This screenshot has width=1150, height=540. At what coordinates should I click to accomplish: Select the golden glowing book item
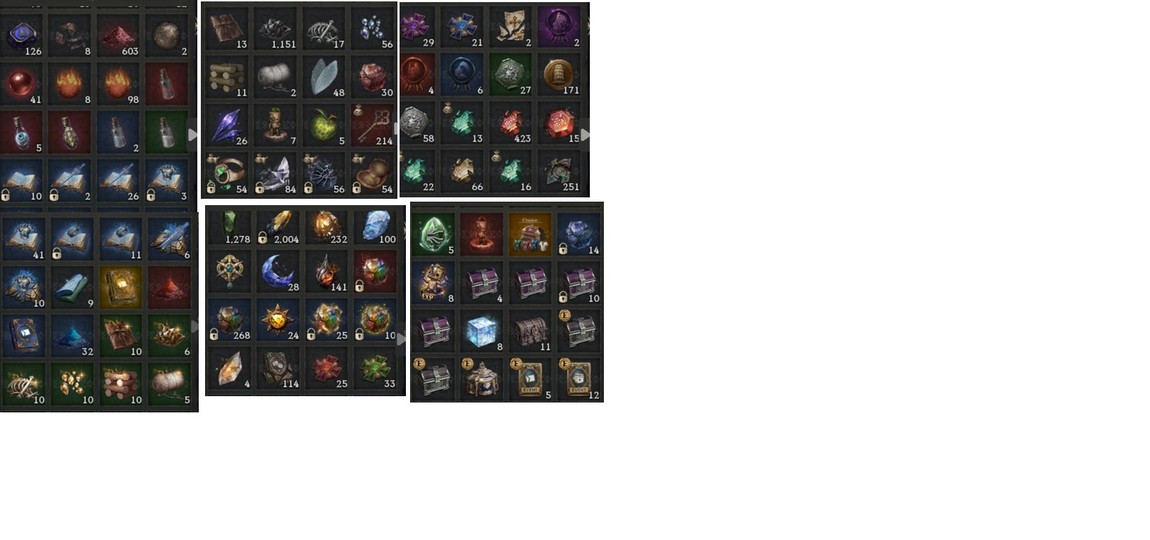pos(119,287)
